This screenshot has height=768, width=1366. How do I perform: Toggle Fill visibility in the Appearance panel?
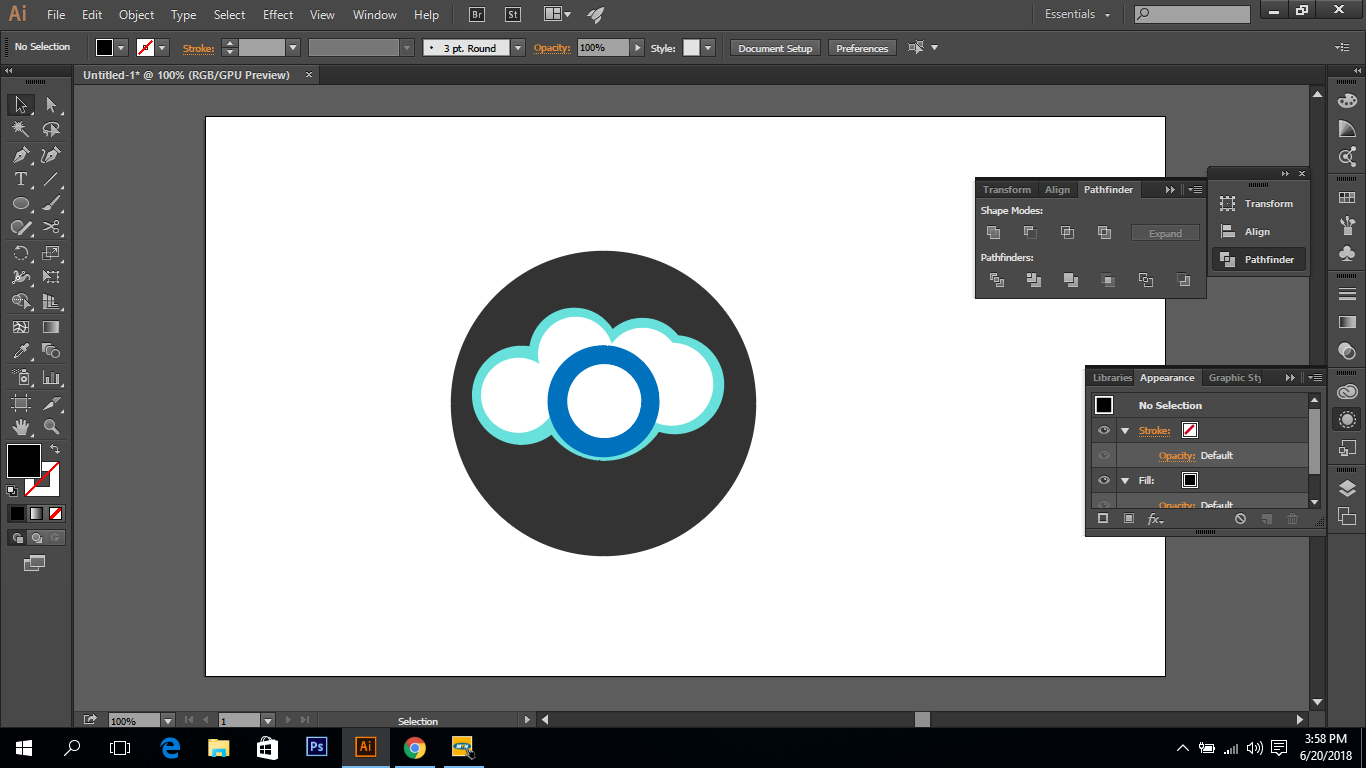point(1104,480)
